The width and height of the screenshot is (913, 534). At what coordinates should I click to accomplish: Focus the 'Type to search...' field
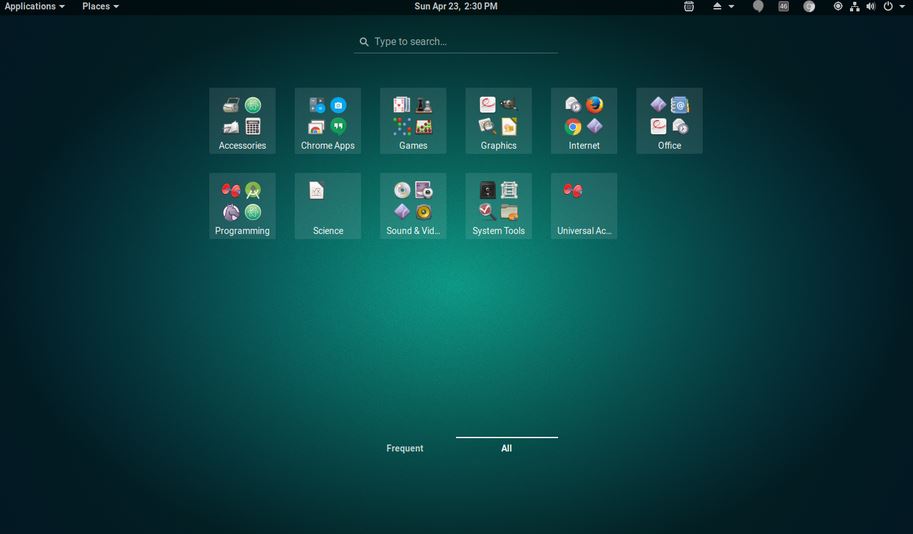(x=456, y=42)
